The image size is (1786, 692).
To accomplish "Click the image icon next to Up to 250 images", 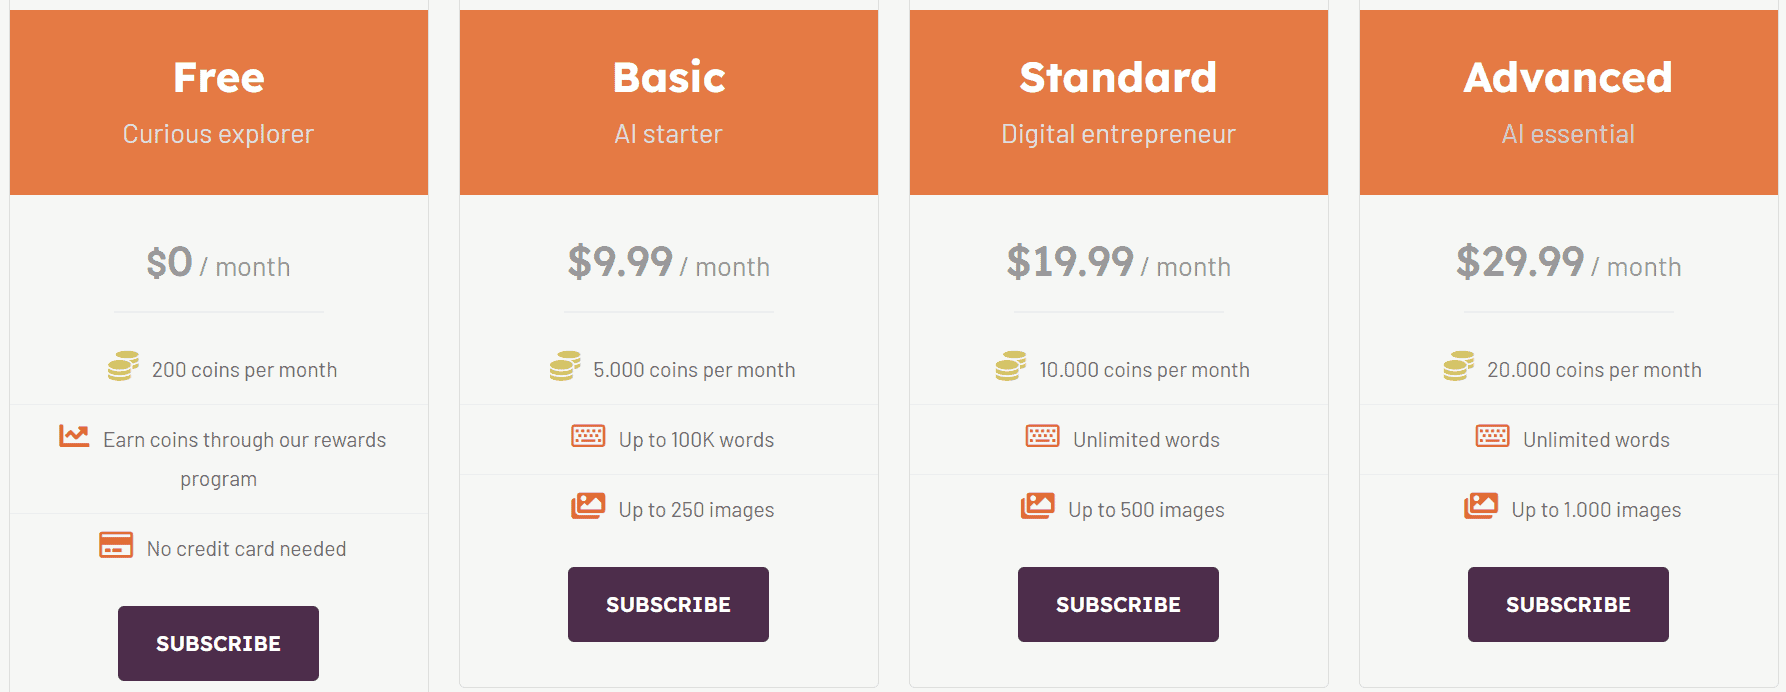I will pyautogui.click(x=590, y=506).
